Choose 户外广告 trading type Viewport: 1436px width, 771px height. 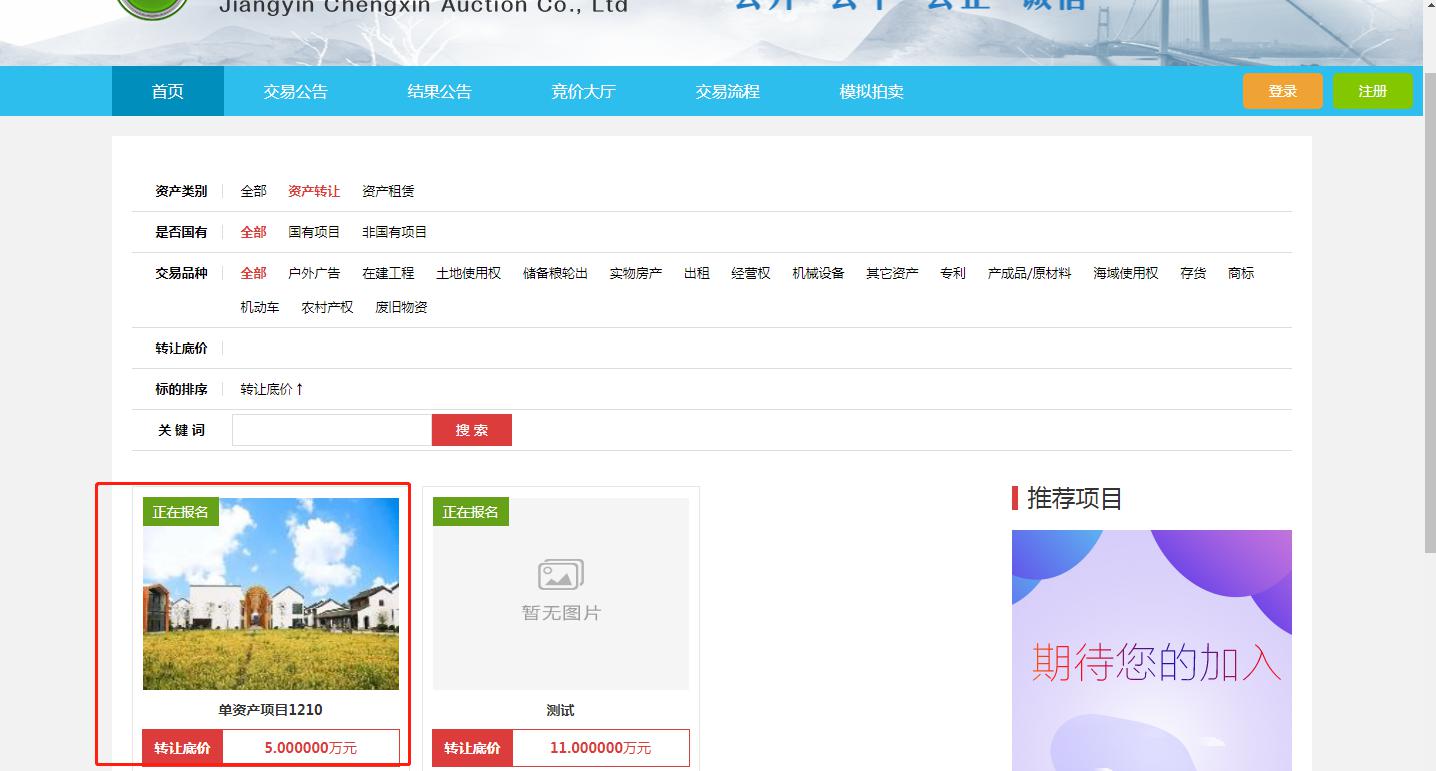pyautogui.click(x=314, y=273)
